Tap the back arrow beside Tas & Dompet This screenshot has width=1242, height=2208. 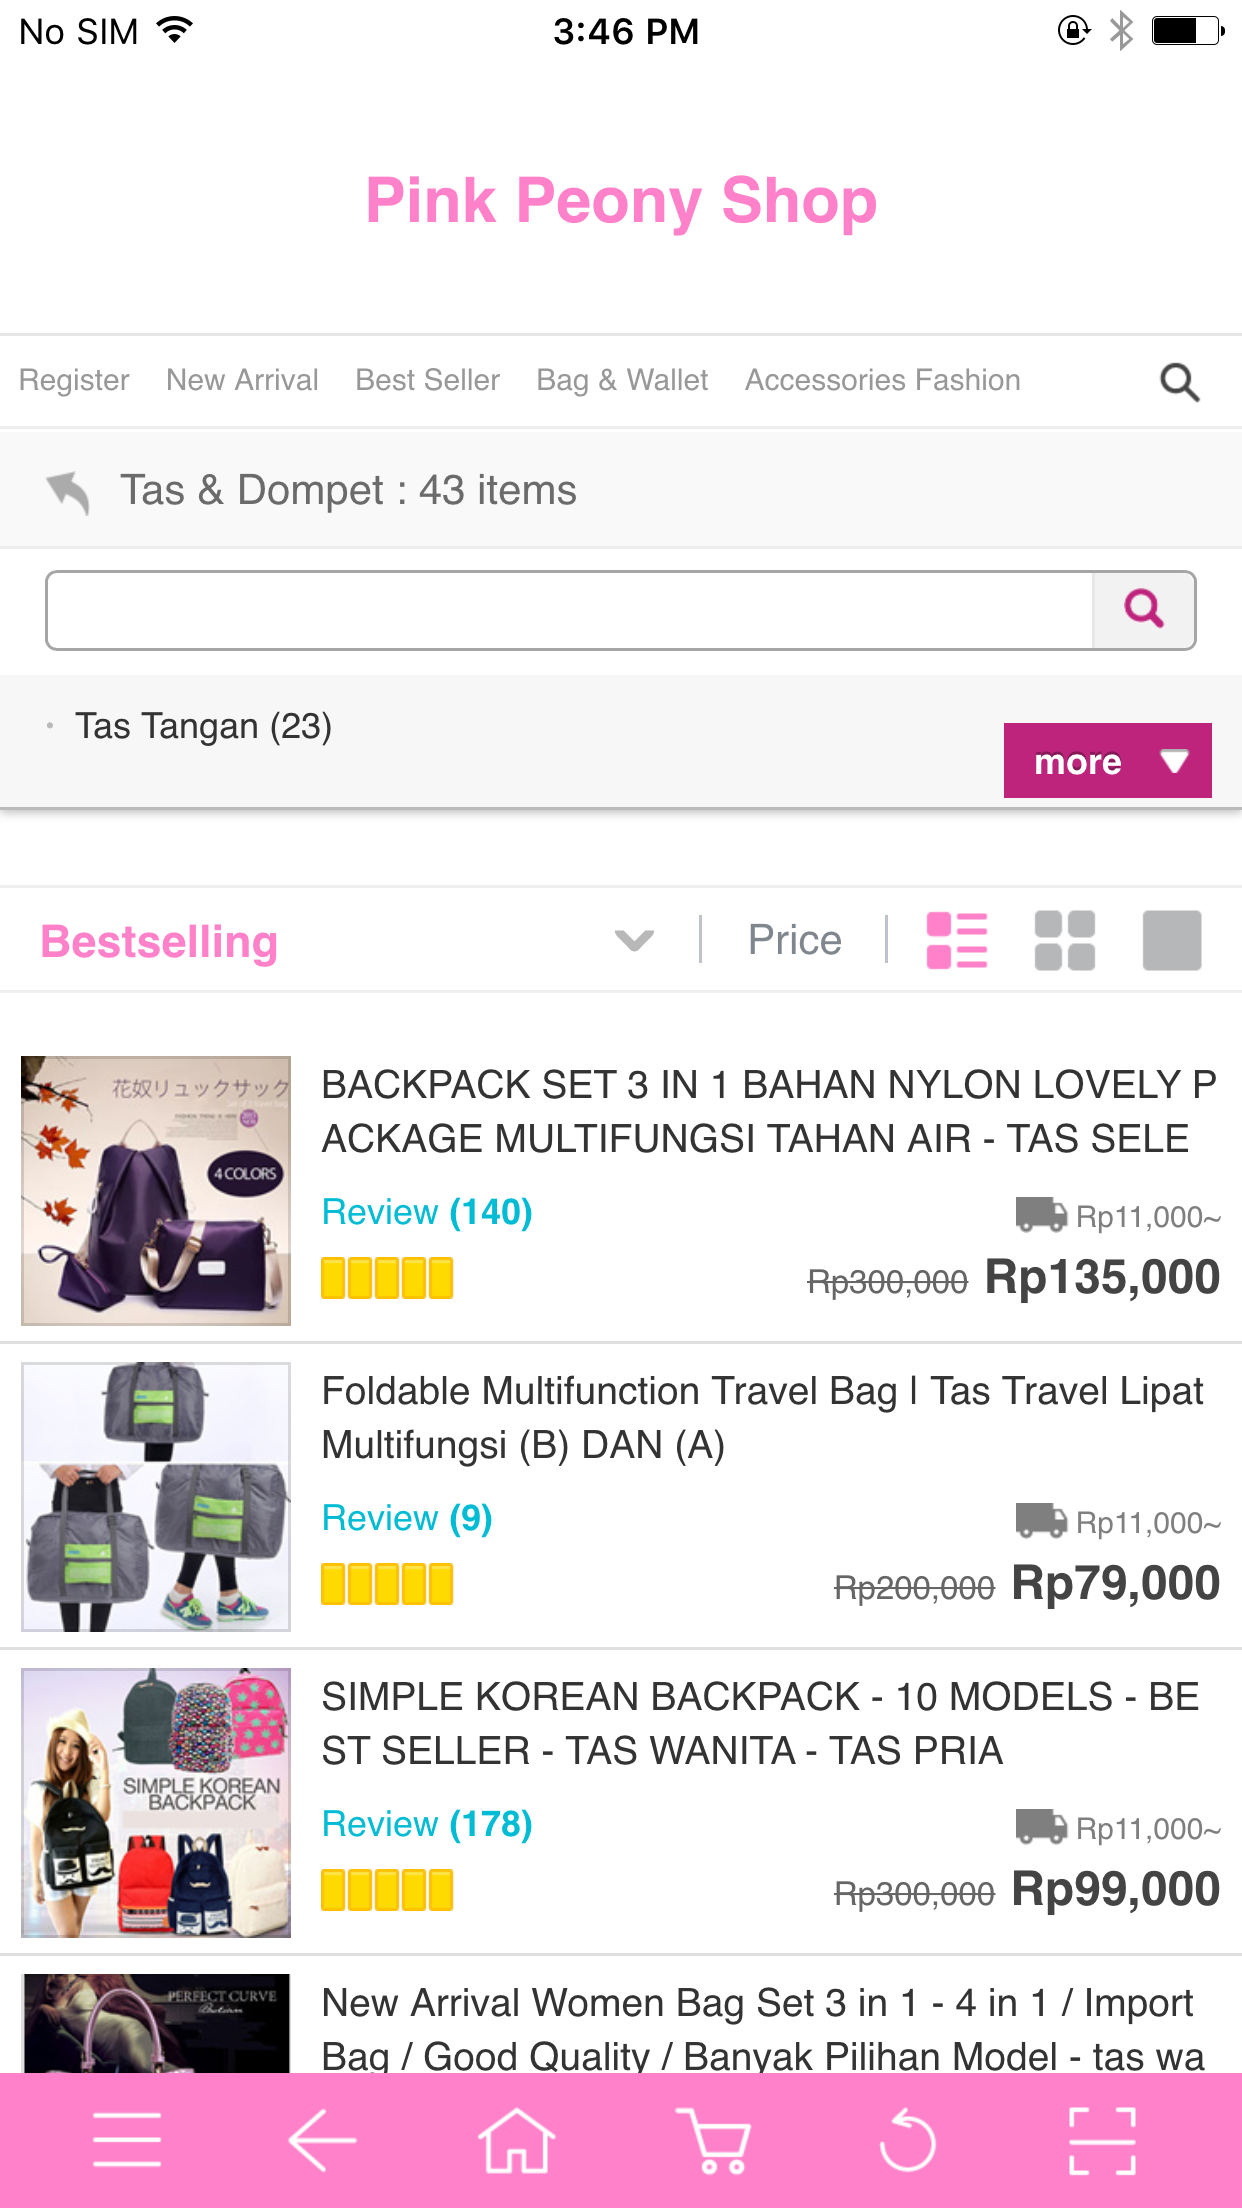pyautogui.click(x=68, y=491)
